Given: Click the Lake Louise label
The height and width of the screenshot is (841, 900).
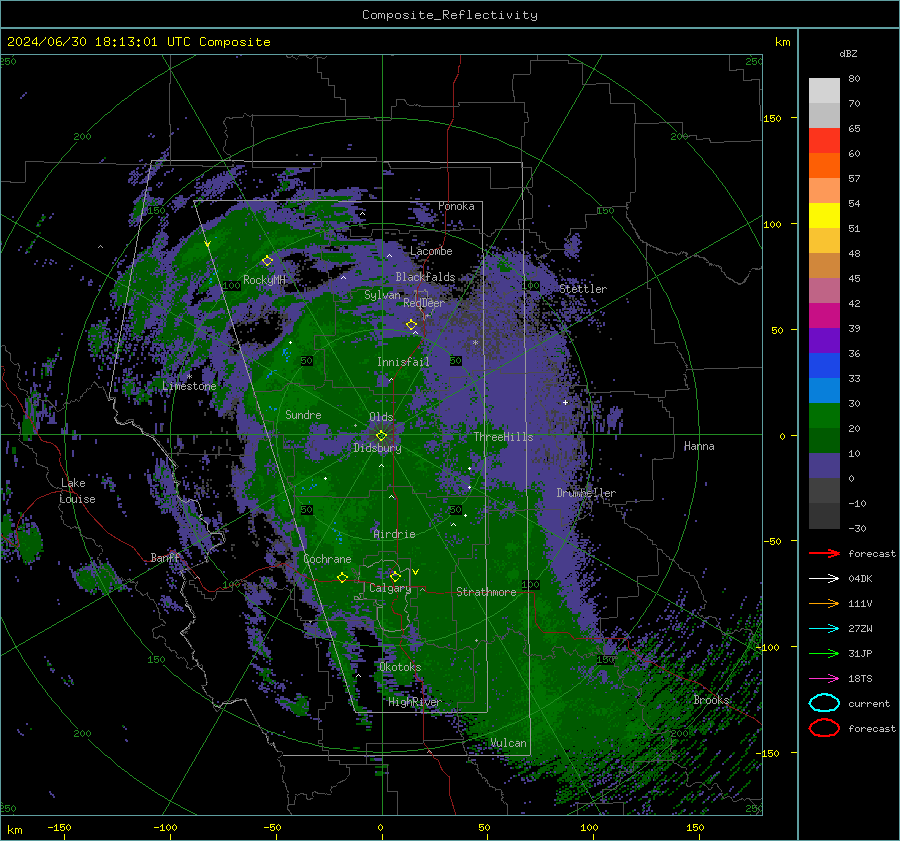Looking at the screenshot, I should (77, 491).
